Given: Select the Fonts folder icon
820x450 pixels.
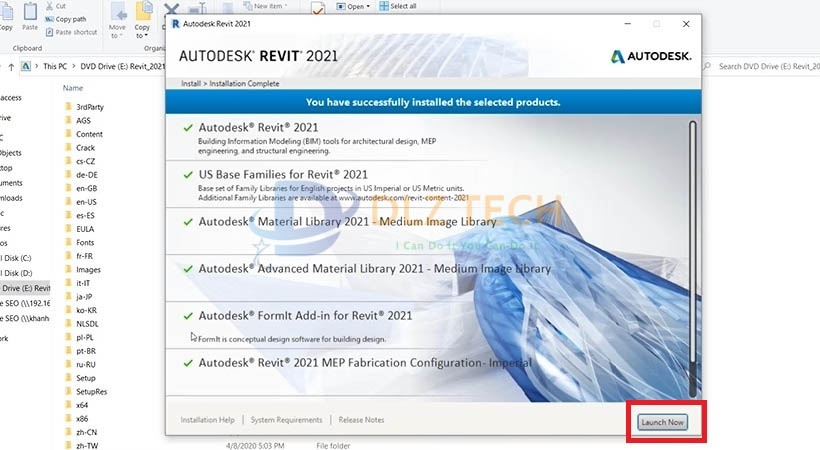Looking at the screenshot, I should click(x=68, y=242).
